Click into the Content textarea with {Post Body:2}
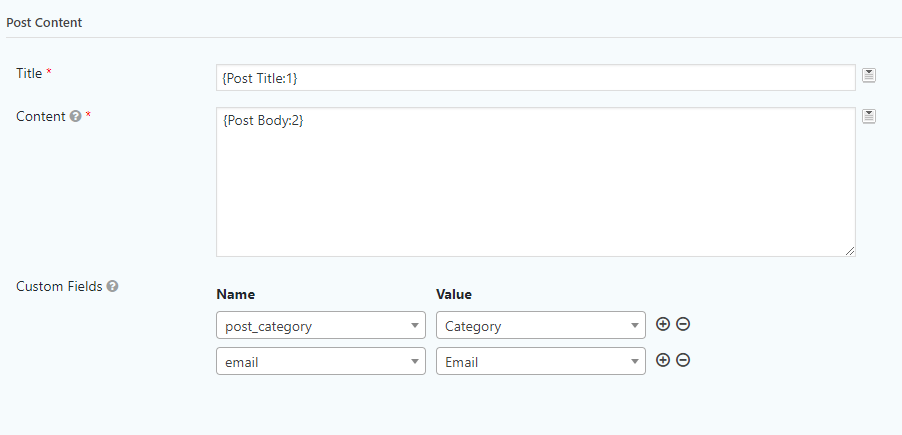902x435 pixels. point(536,182)
